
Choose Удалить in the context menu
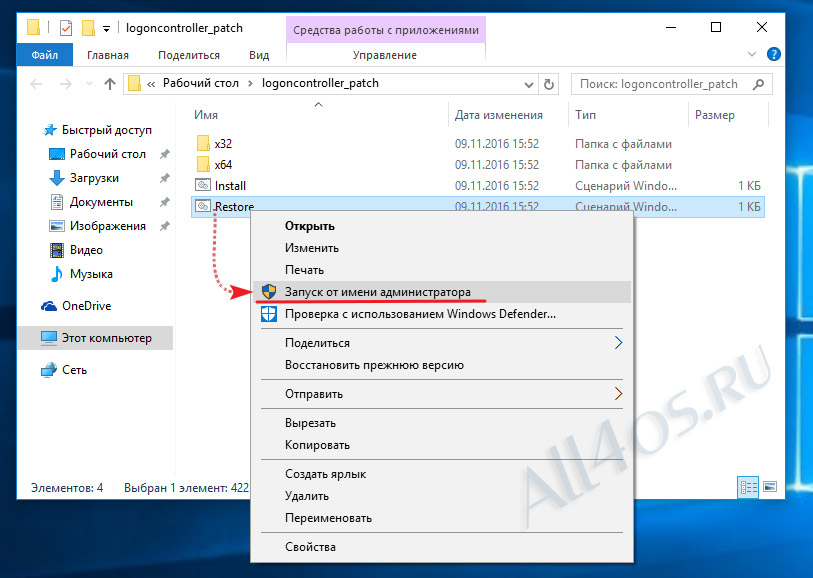point(442,496)
